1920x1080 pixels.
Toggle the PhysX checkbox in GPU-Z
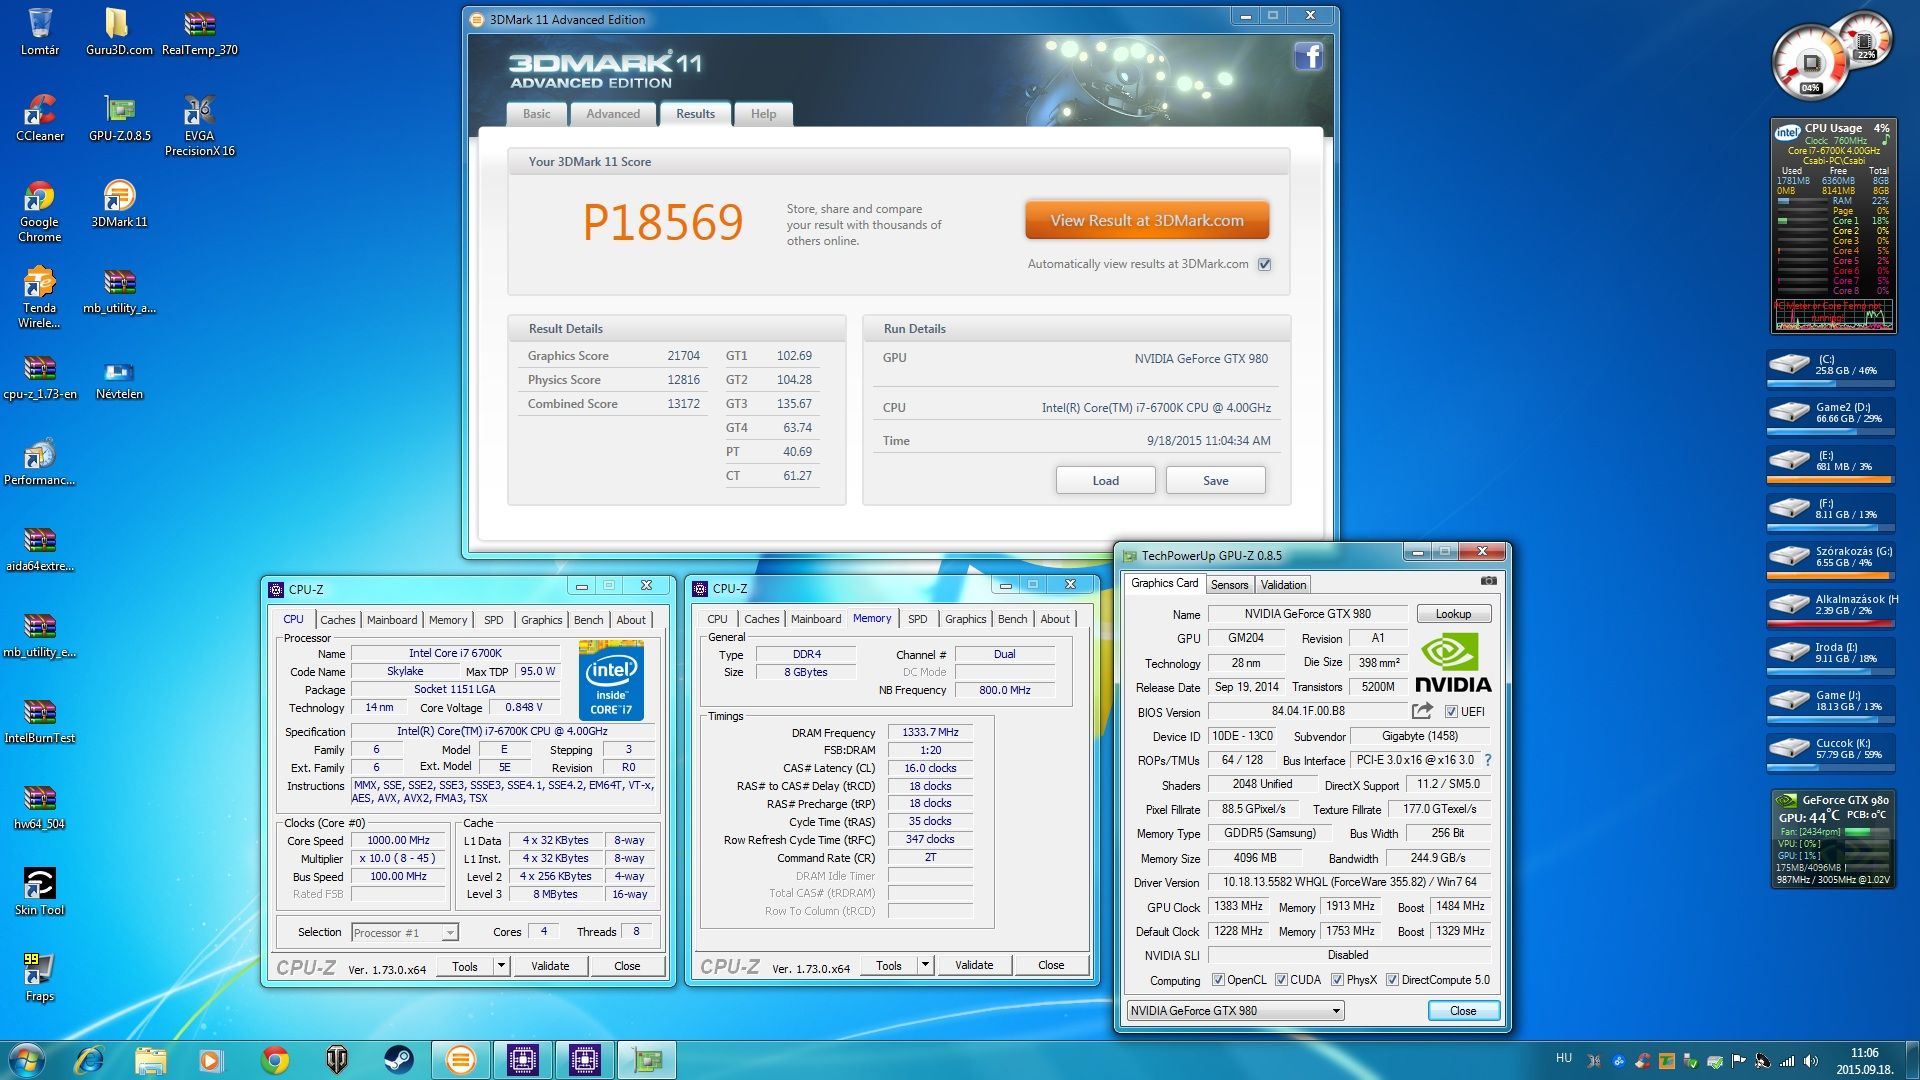click(1337, 980)
